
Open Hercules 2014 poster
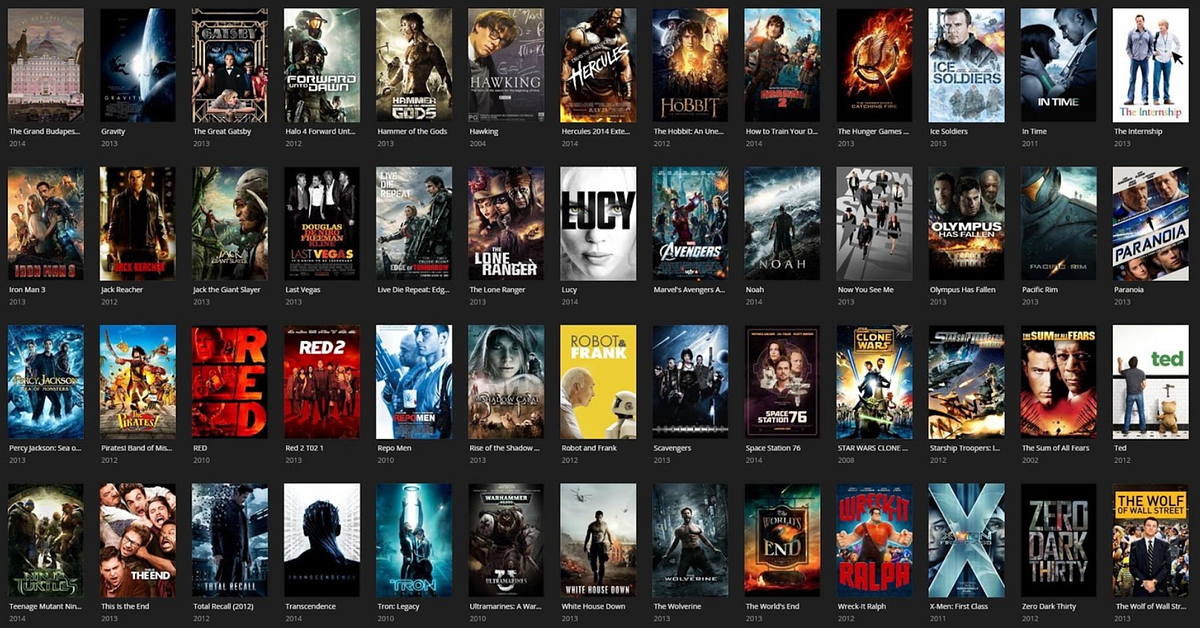point(598,65)
